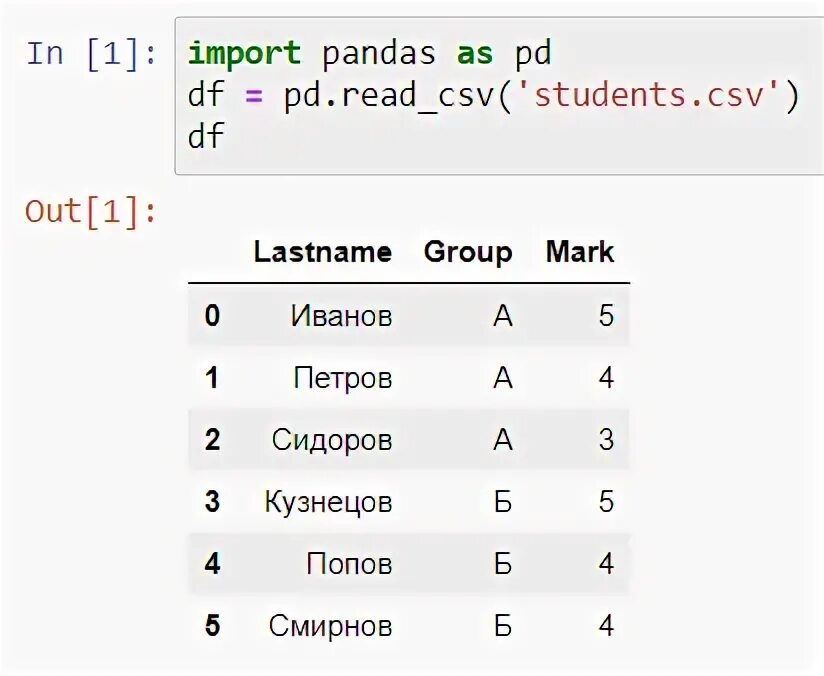Click the Кузнецов lastname cell

pyautogui.click(x=328, y=502)
